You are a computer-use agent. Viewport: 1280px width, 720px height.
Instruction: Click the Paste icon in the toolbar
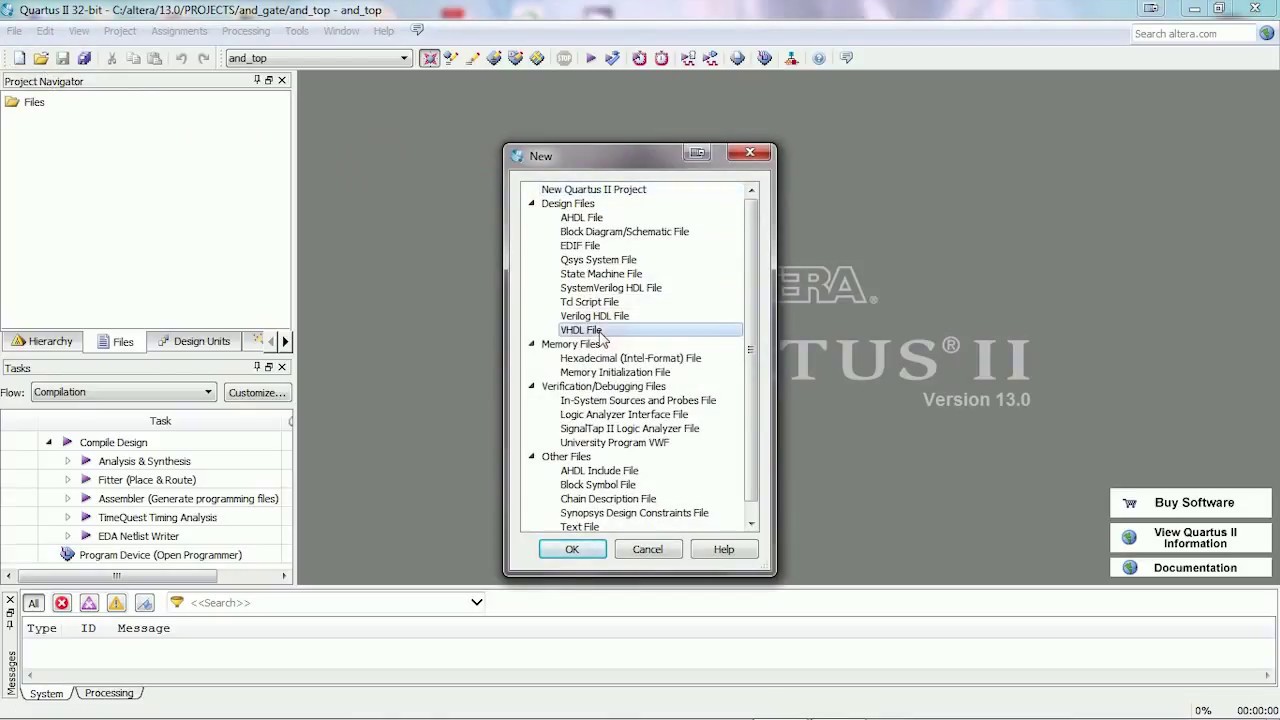pyautogui.click(x=155, y=58)
